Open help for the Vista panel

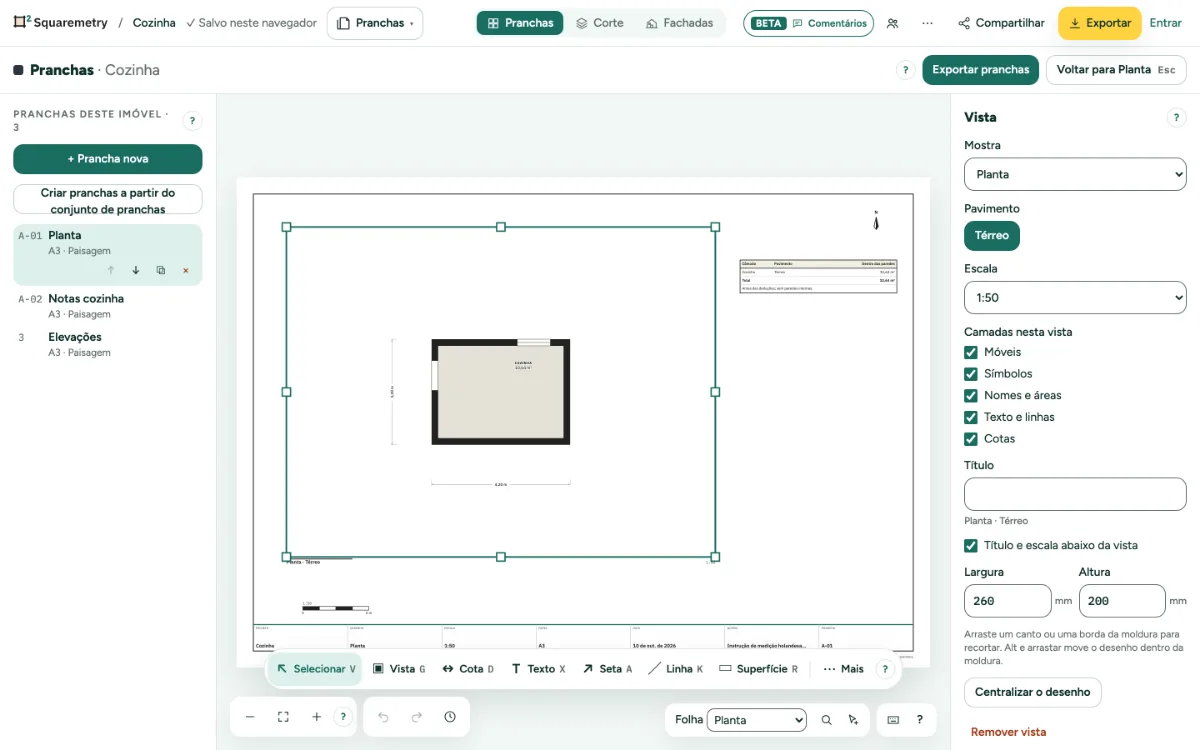[x=1176, y=118]
